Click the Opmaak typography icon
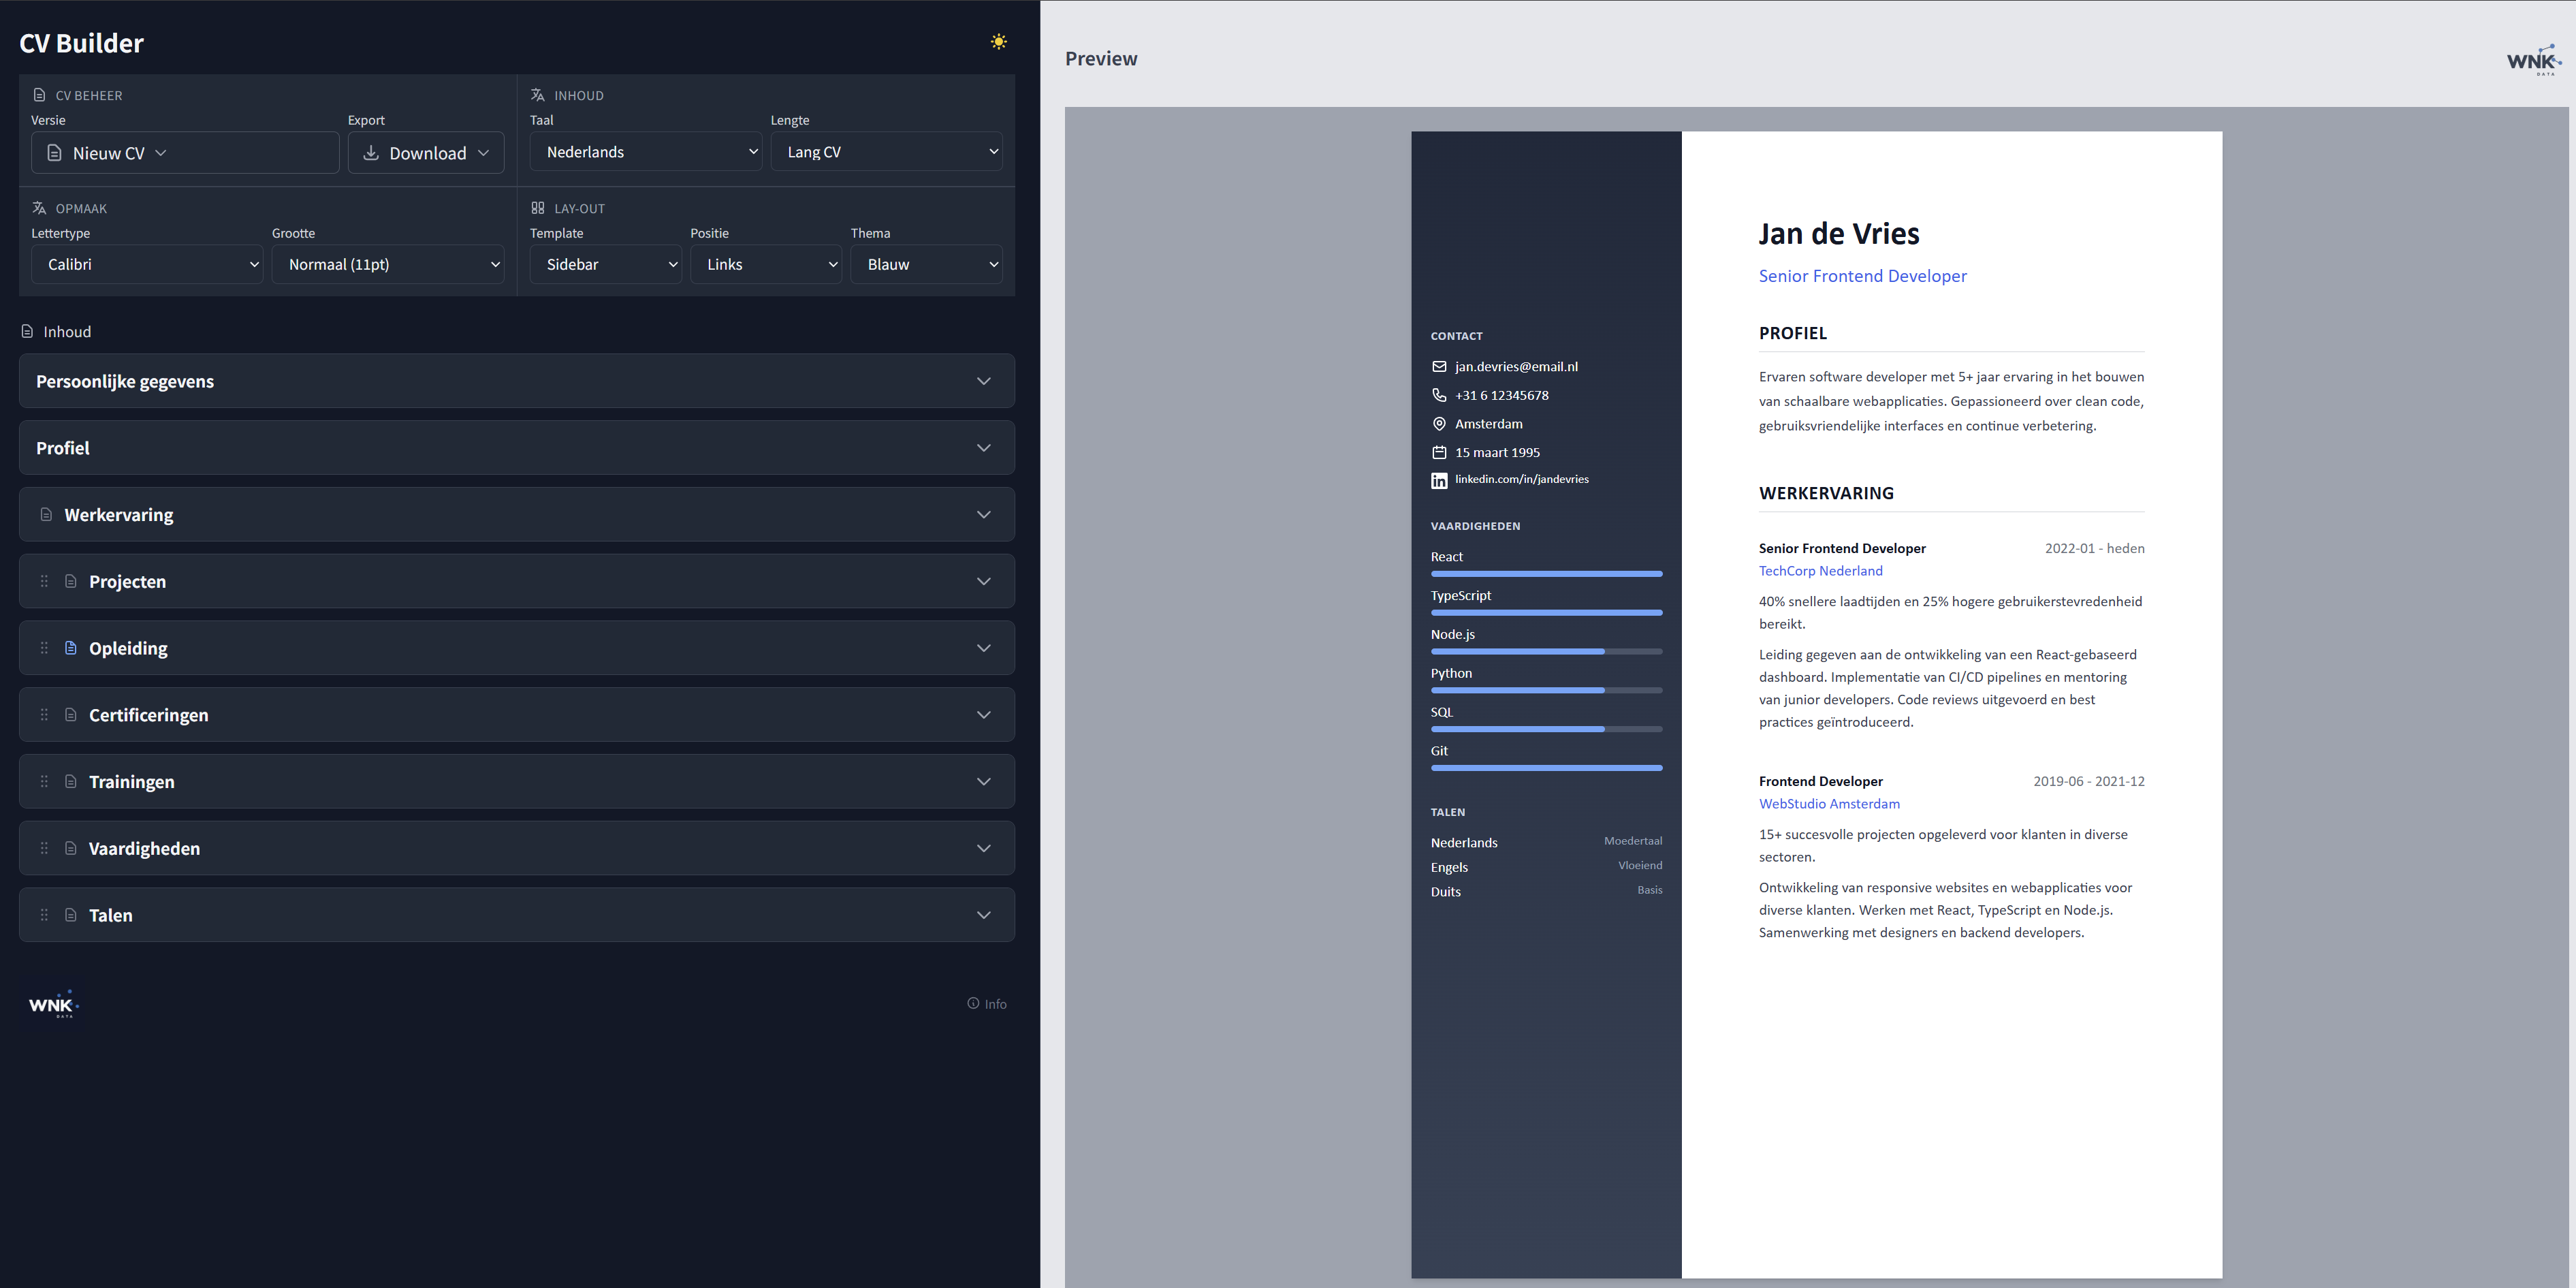 coord(38,207)
